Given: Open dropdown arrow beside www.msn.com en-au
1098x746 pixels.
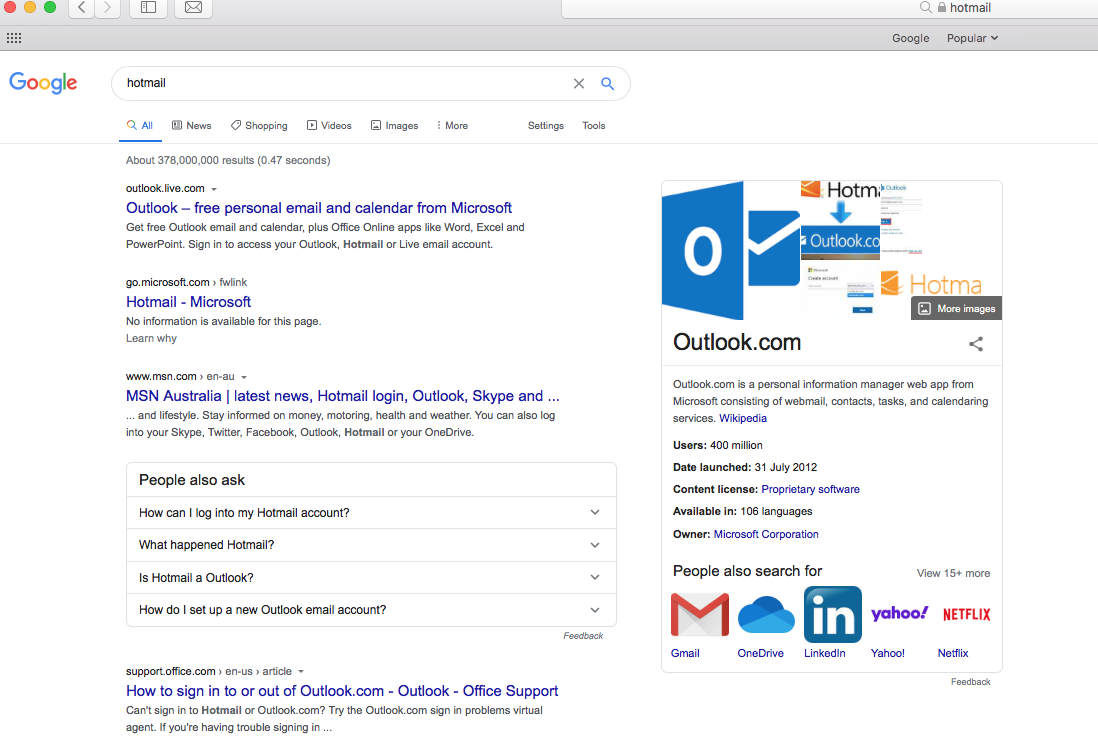Looking at the screenshot, I should [x=244, y=377].
